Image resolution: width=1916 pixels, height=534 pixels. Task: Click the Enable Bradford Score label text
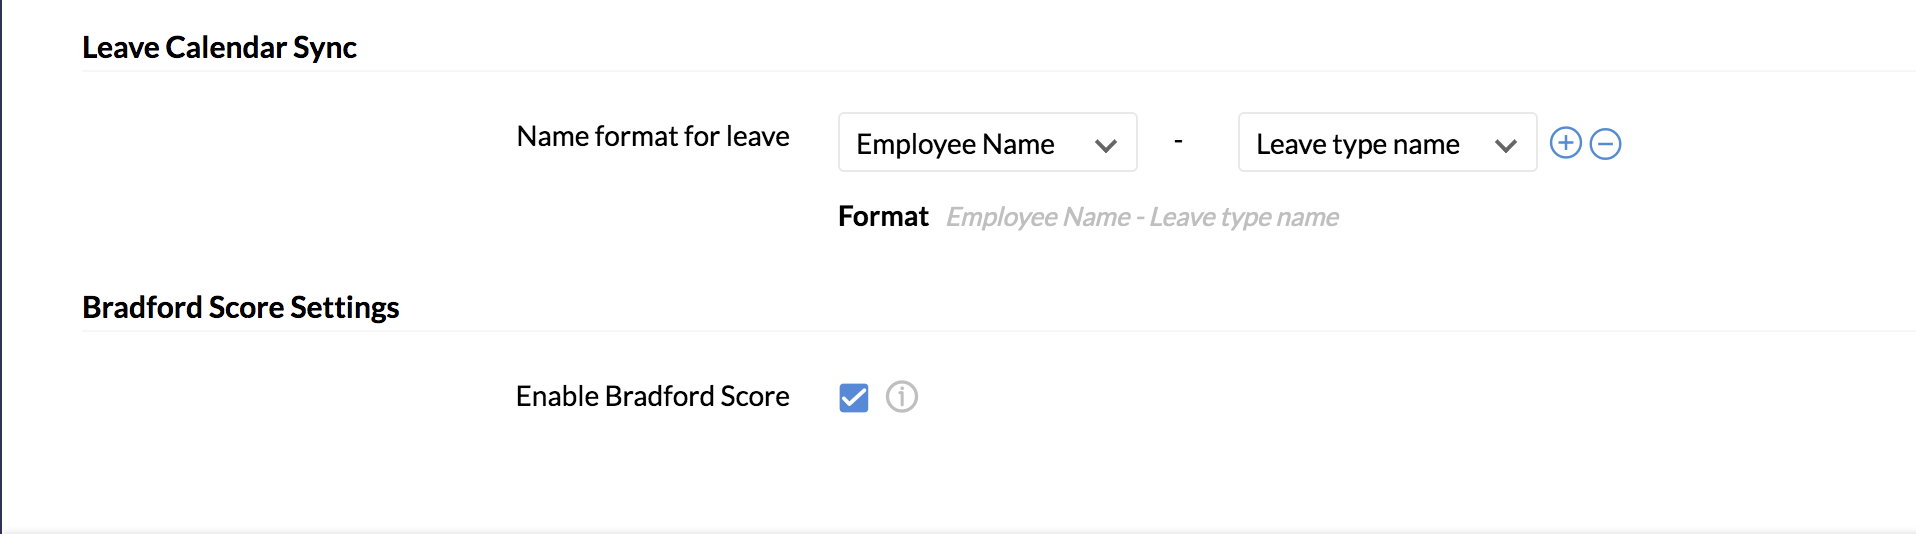pyautogui.click(x=652, y=396)
